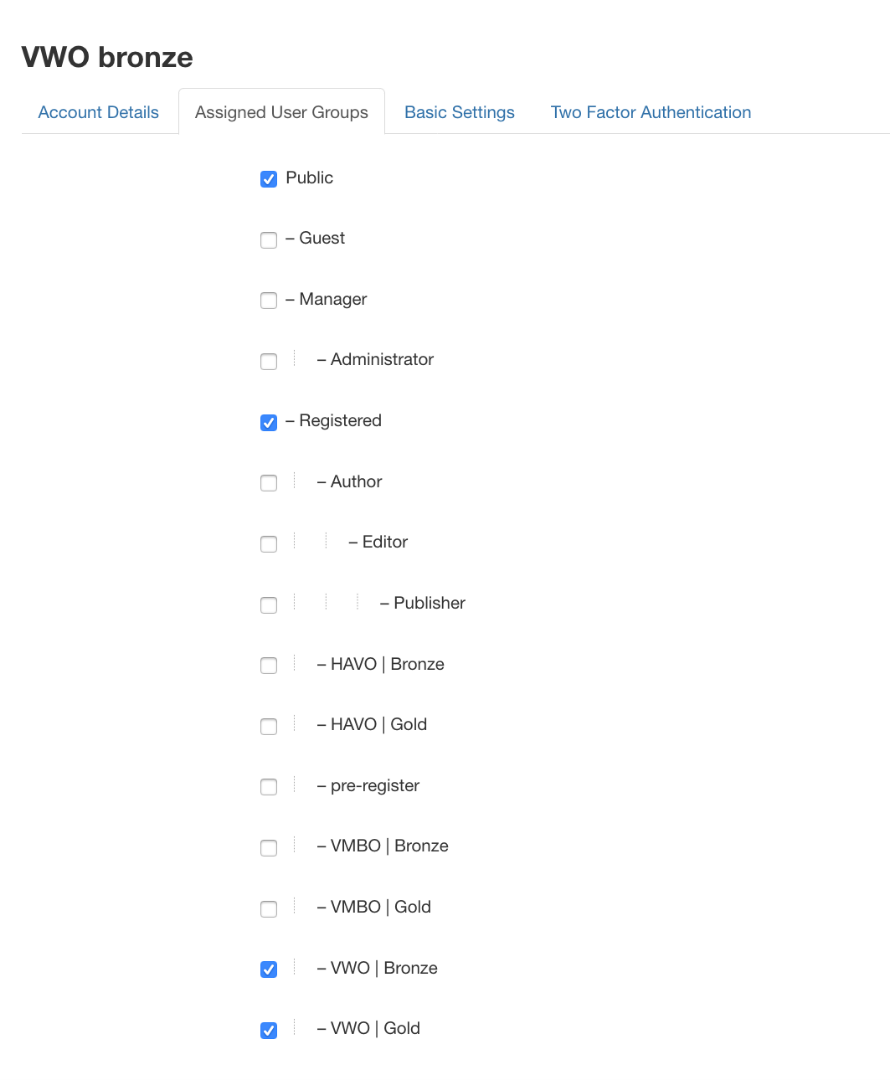Check the Editor group checkbox
The width and height of the screenshot is (890, 1080).
click(x=268, y=544)
